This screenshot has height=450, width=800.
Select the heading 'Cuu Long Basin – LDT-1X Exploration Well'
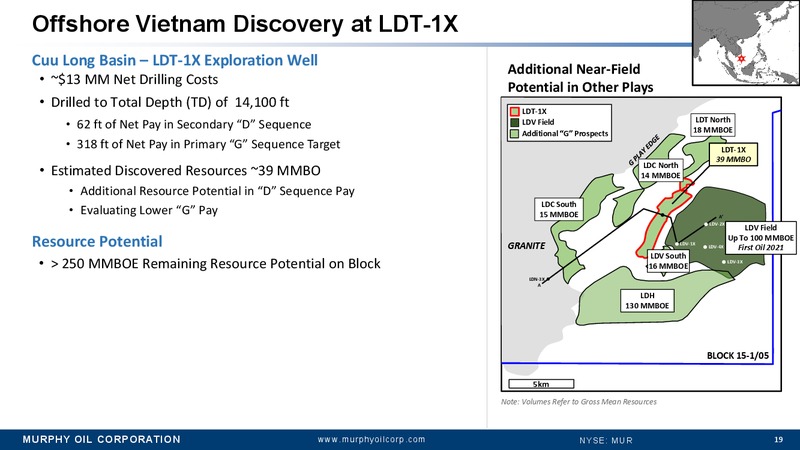(174, 60)
